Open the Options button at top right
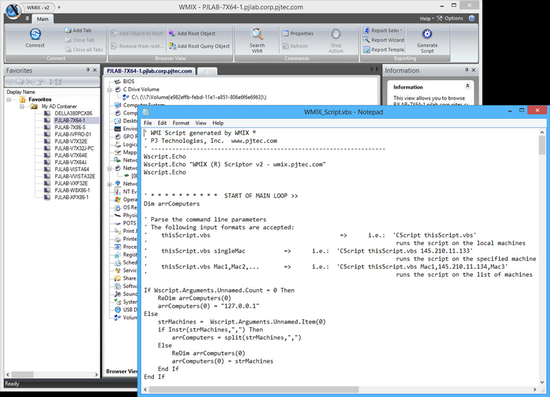Image resolution: width=550 pixels, height=397 pixels. click(450, 18)
